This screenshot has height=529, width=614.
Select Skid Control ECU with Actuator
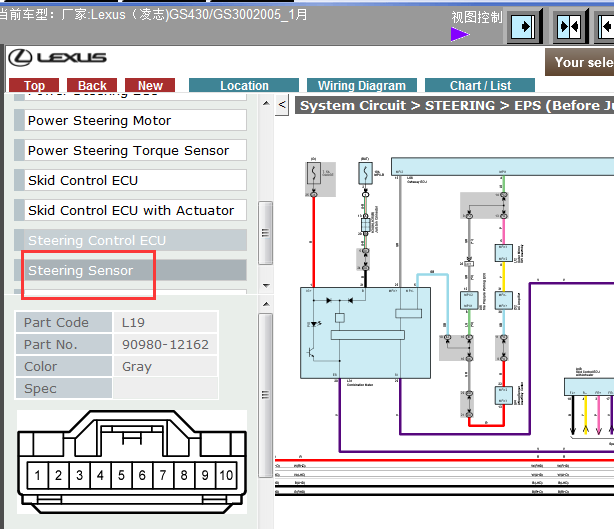[x=130, y=210]
